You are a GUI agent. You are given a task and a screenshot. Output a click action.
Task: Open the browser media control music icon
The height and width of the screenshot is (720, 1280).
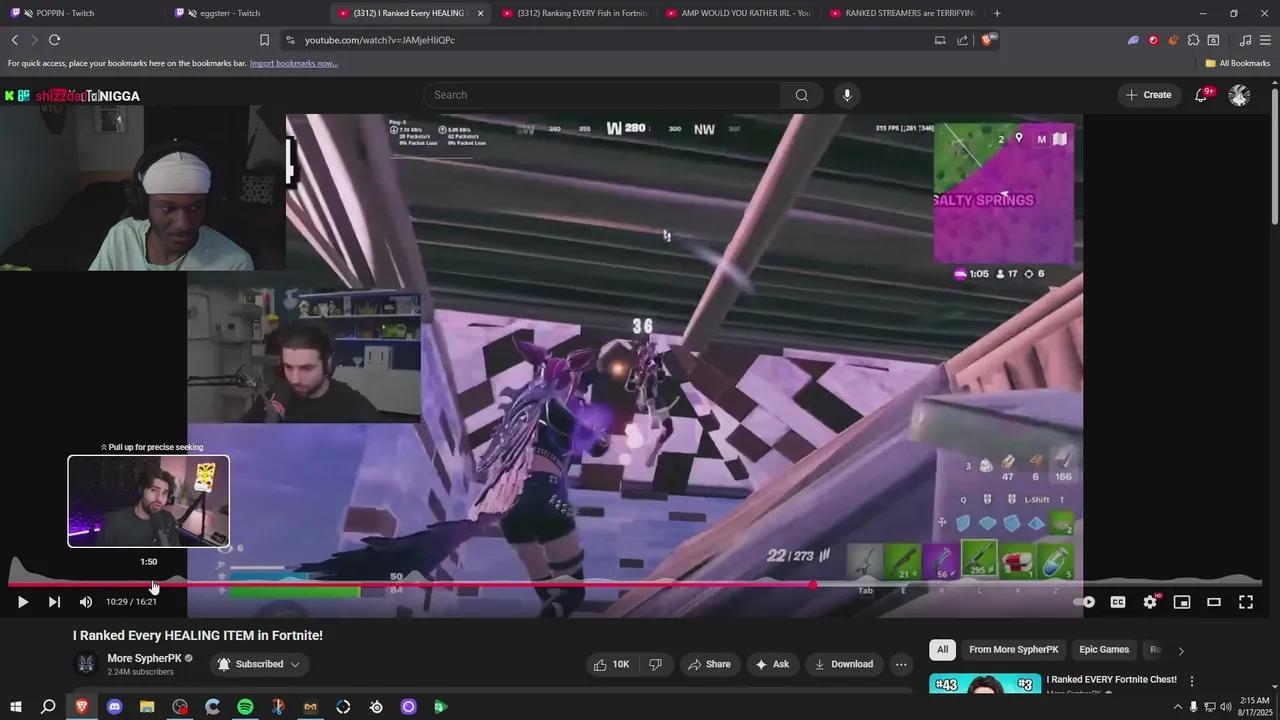pos(1245,40)
